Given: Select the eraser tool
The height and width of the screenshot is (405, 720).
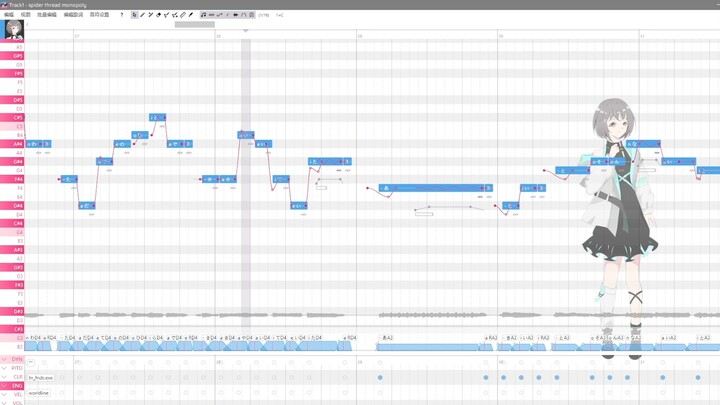Looking at the screenshot, I should tap(158, 15).
